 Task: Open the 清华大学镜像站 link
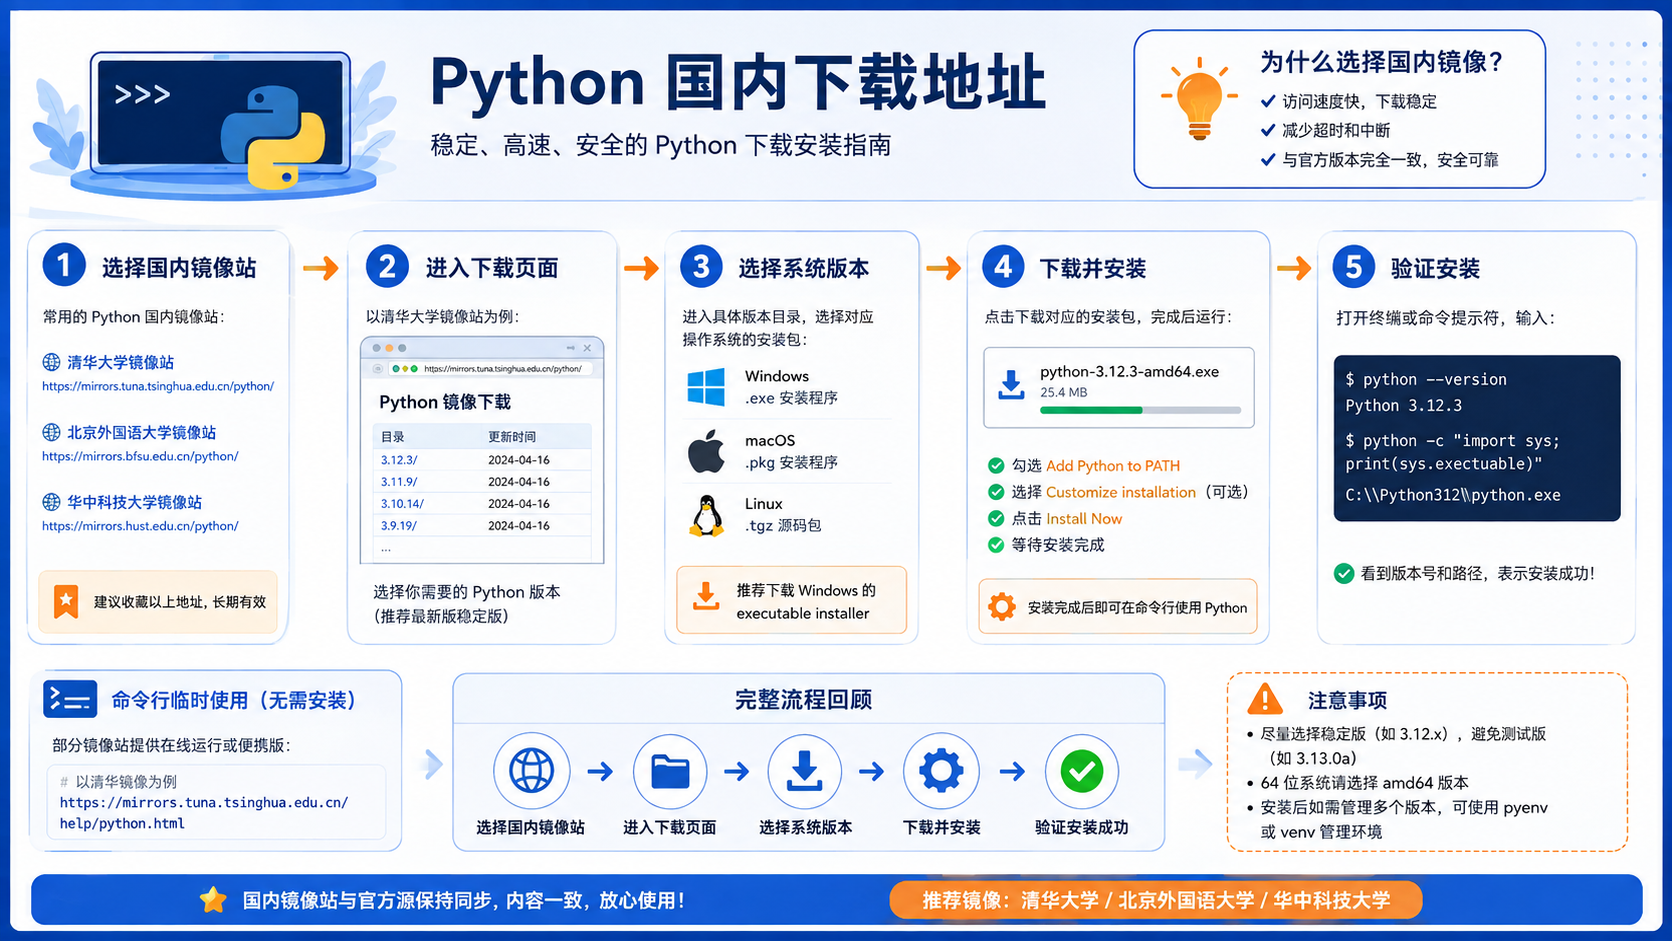tap(120, 362)
